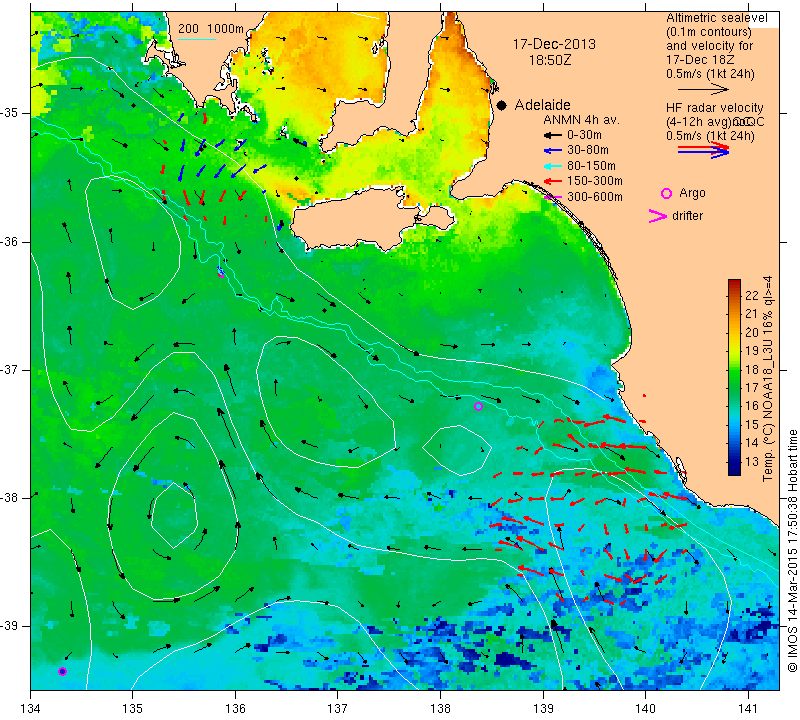Click the 'HF radar velocity' heading

tap(715, 108)
